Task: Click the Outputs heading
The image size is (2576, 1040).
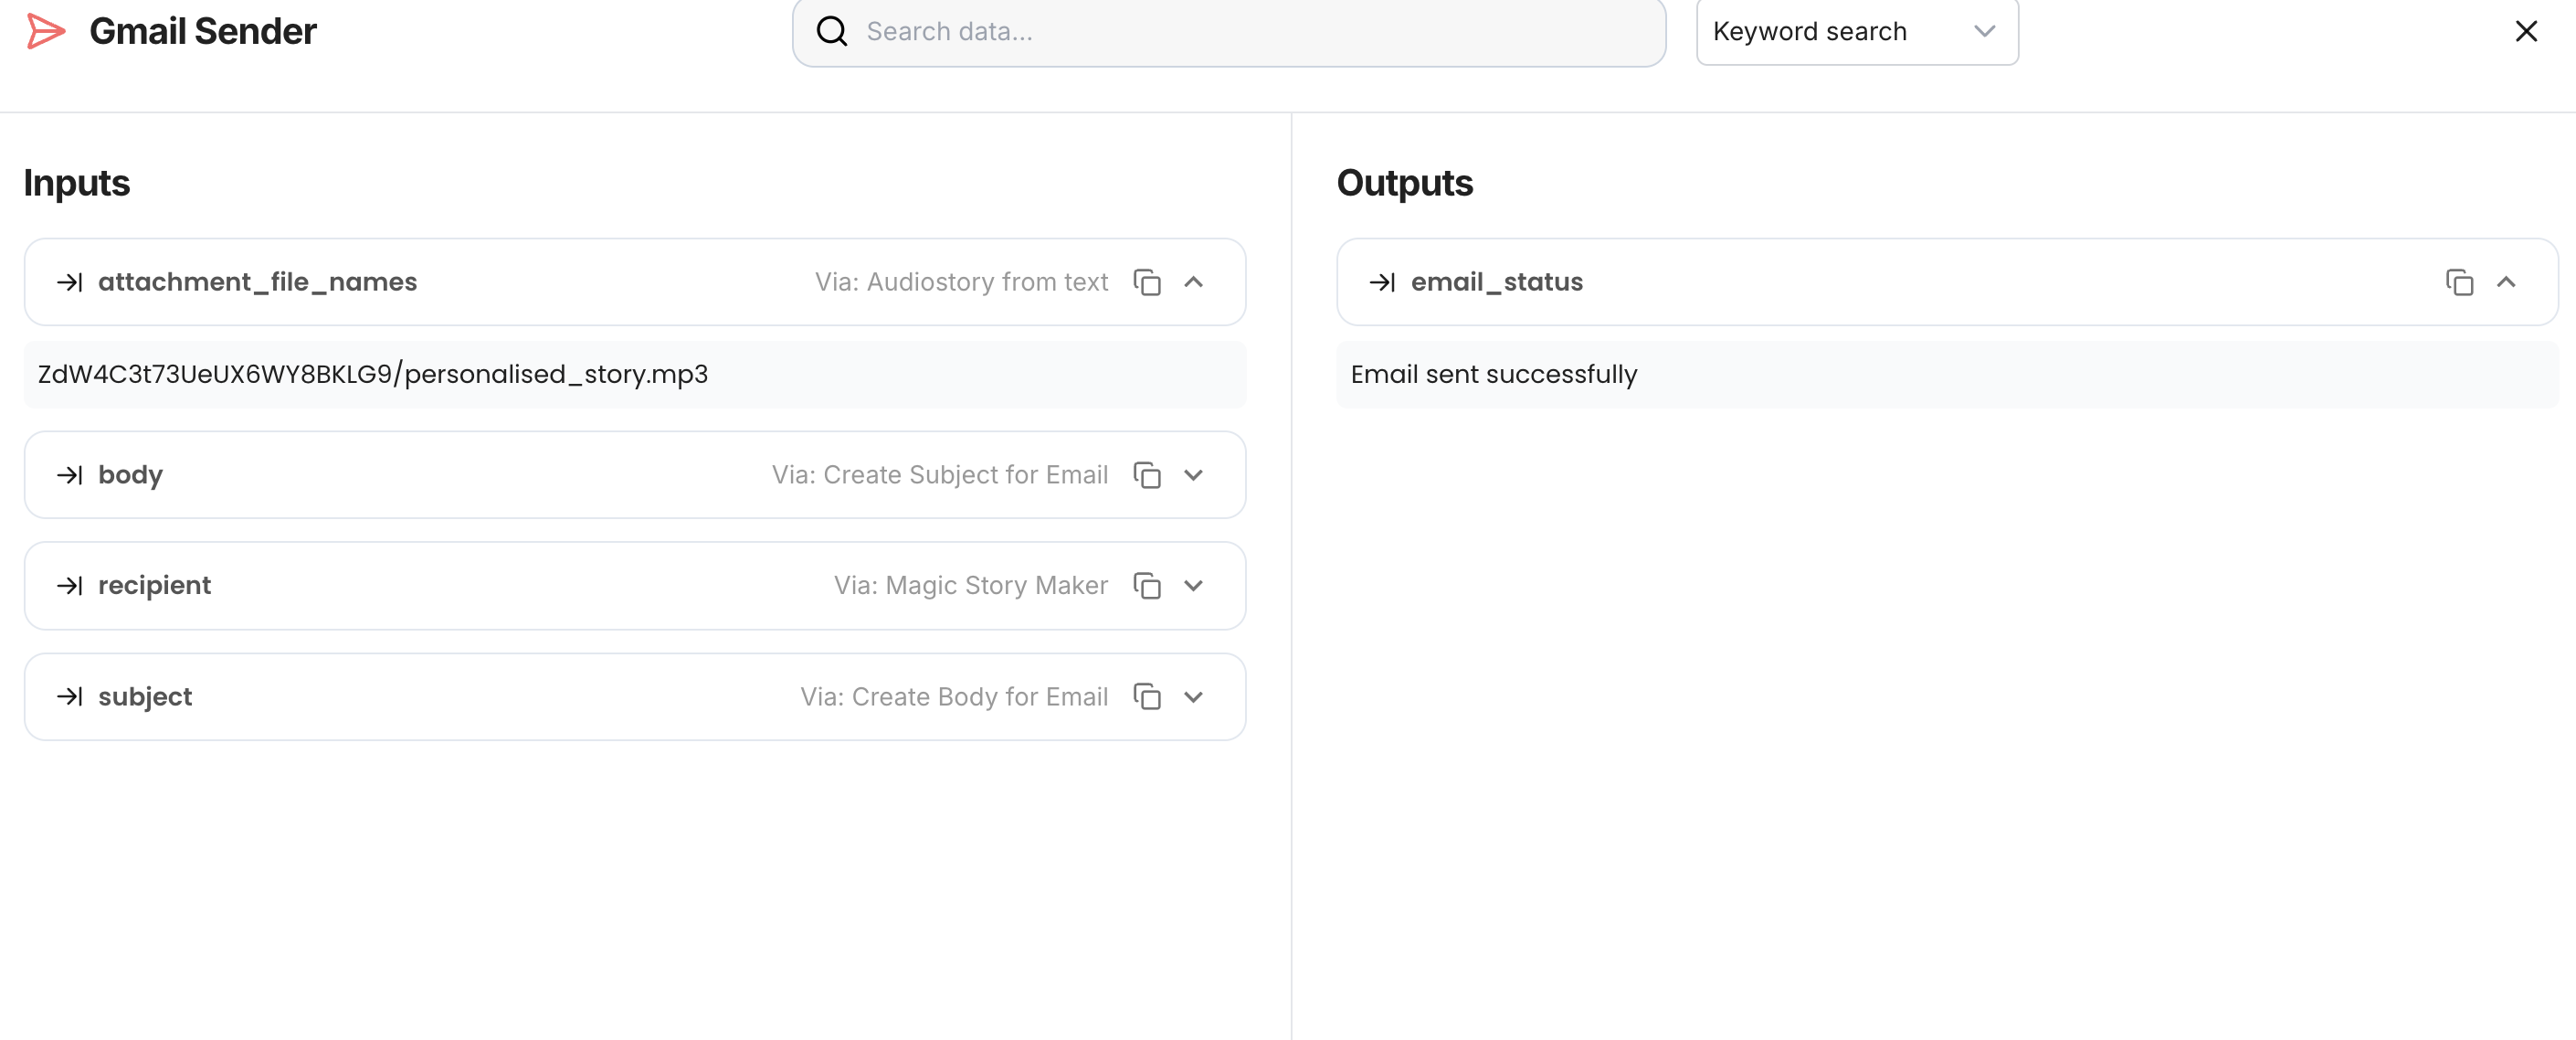Action: coord(1405,183)
